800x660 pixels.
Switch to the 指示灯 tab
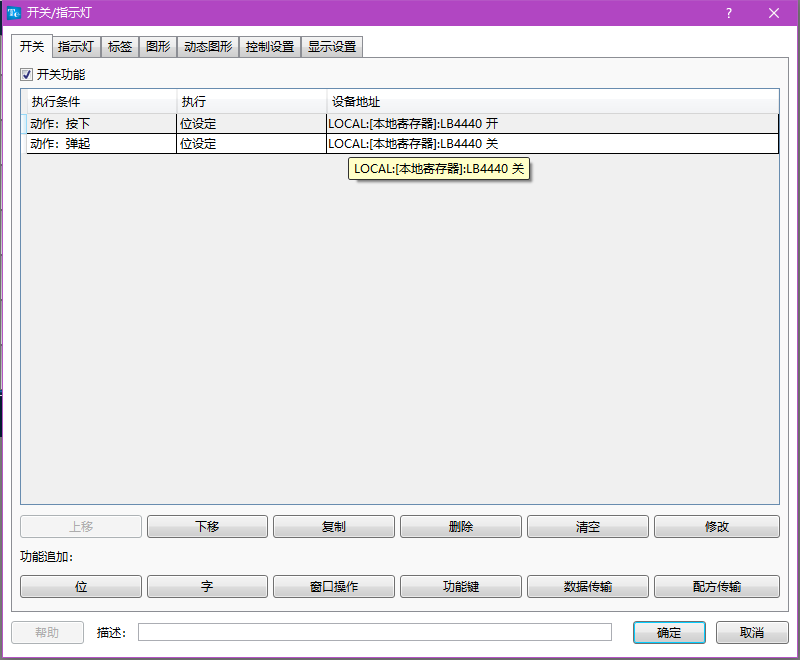coord(76,47)
